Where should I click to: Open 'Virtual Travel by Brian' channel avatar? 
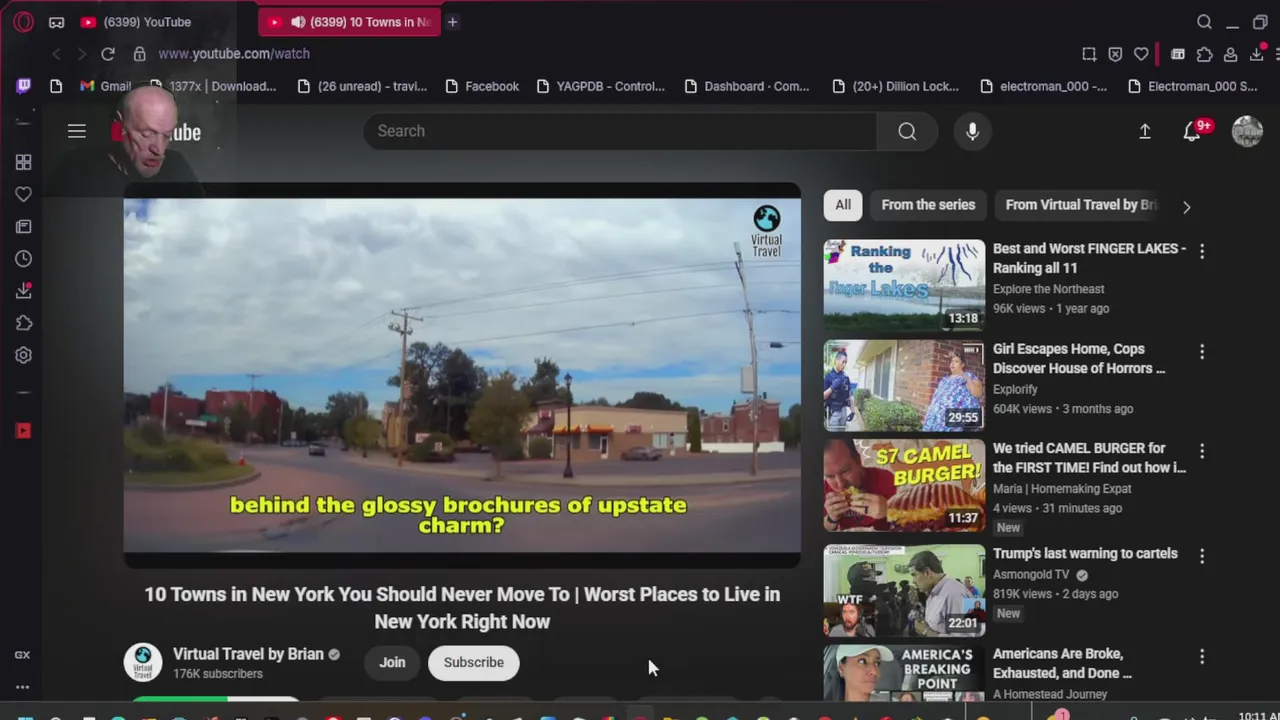point(143,662)
